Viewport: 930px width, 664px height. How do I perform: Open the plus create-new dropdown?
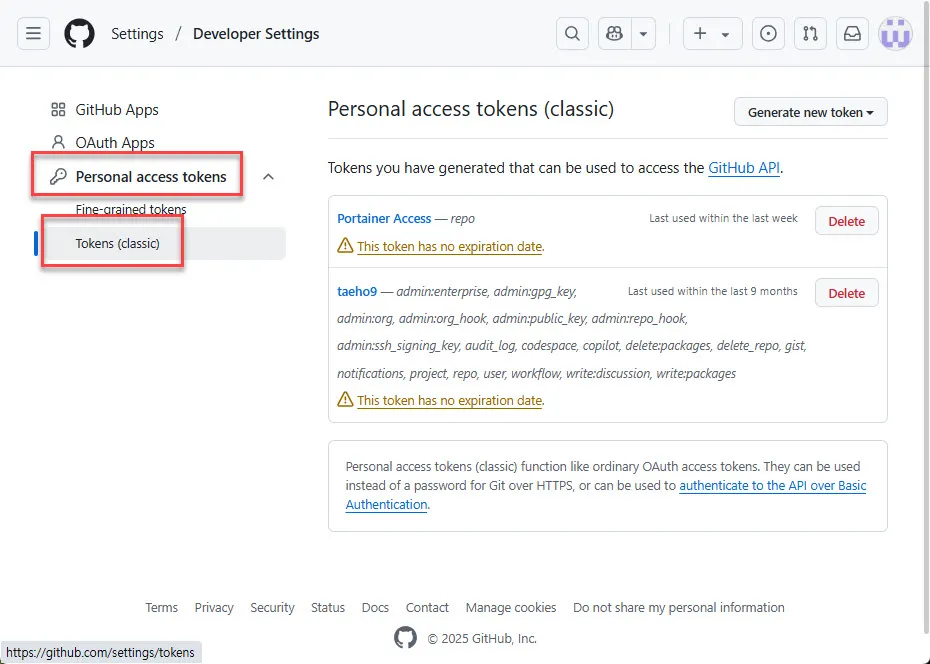(712, 33)
